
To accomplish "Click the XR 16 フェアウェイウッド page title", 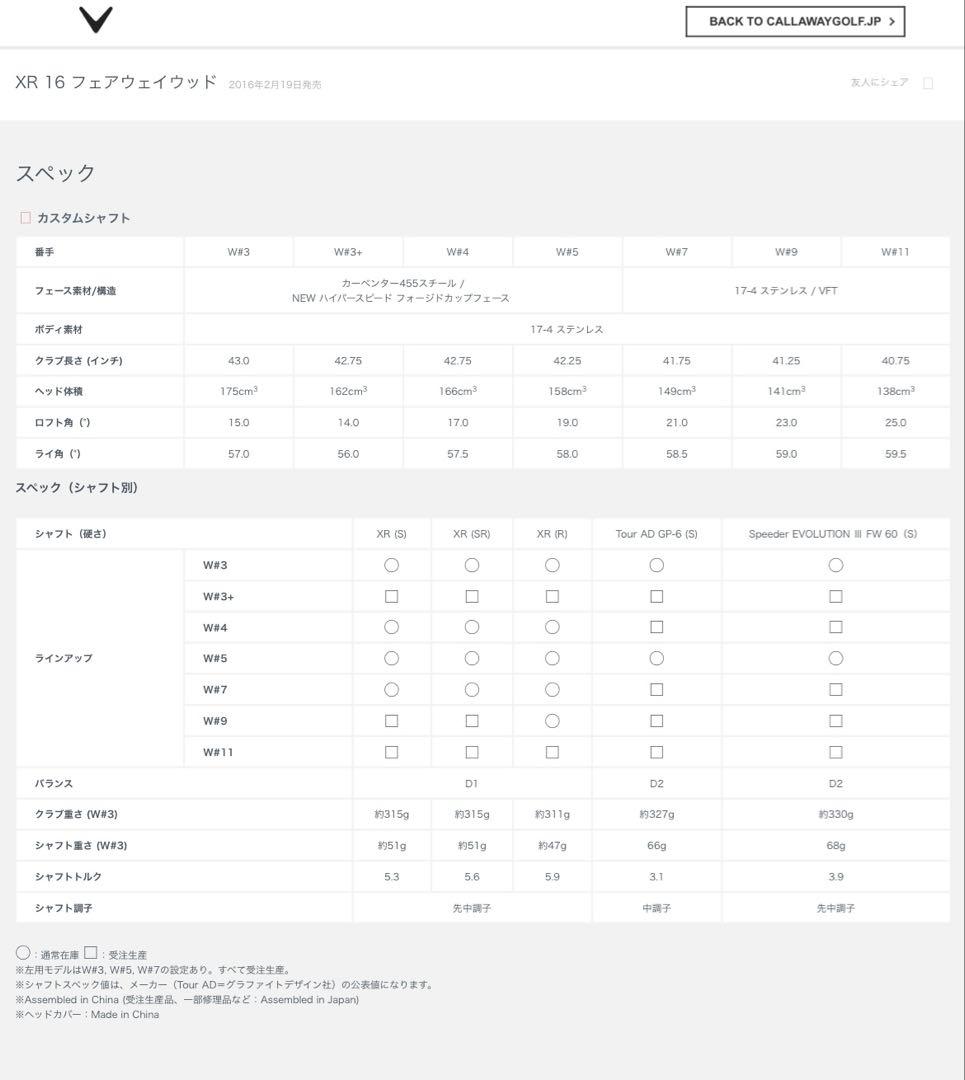I will click(116, 82).
